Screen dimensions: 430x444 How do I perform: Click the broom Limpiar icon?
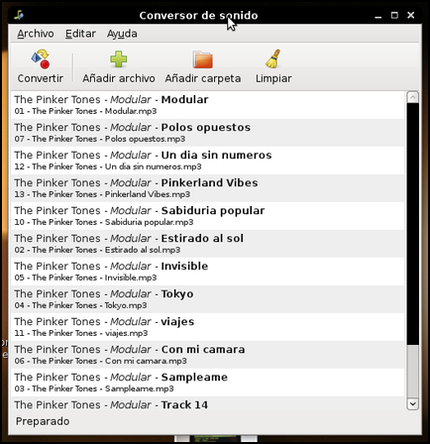coord(273,59)
